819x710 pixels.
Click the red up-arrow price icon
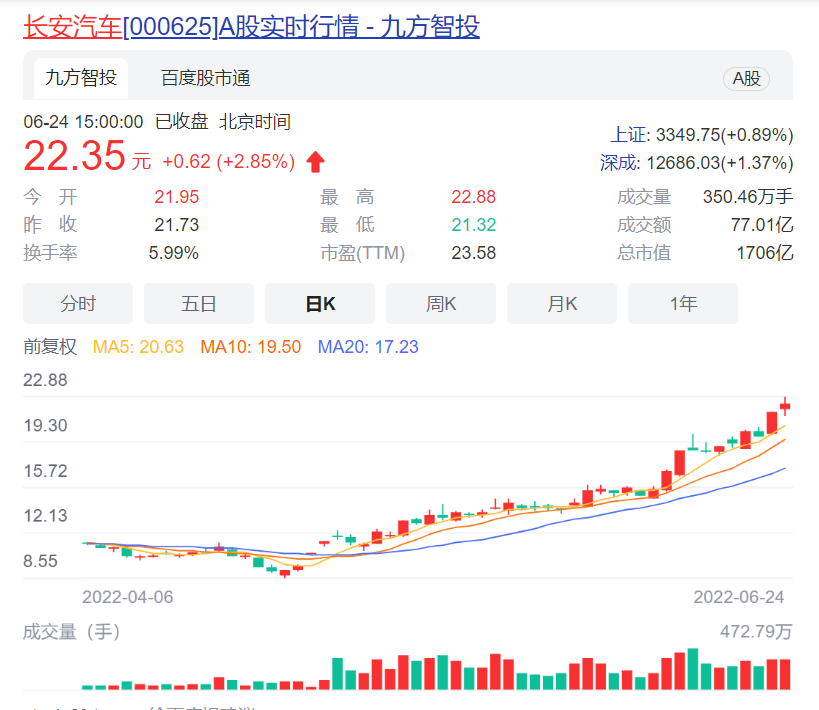315,161
